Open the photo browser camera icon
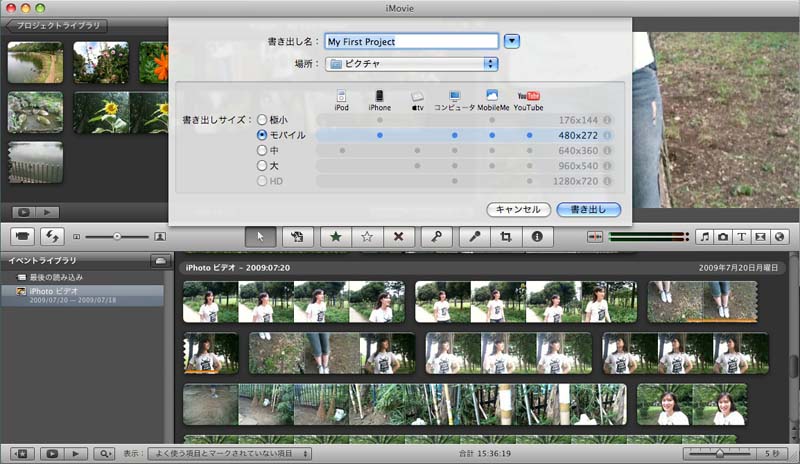The width and height of the screenshot is (800, 464). tap(723, 237)
